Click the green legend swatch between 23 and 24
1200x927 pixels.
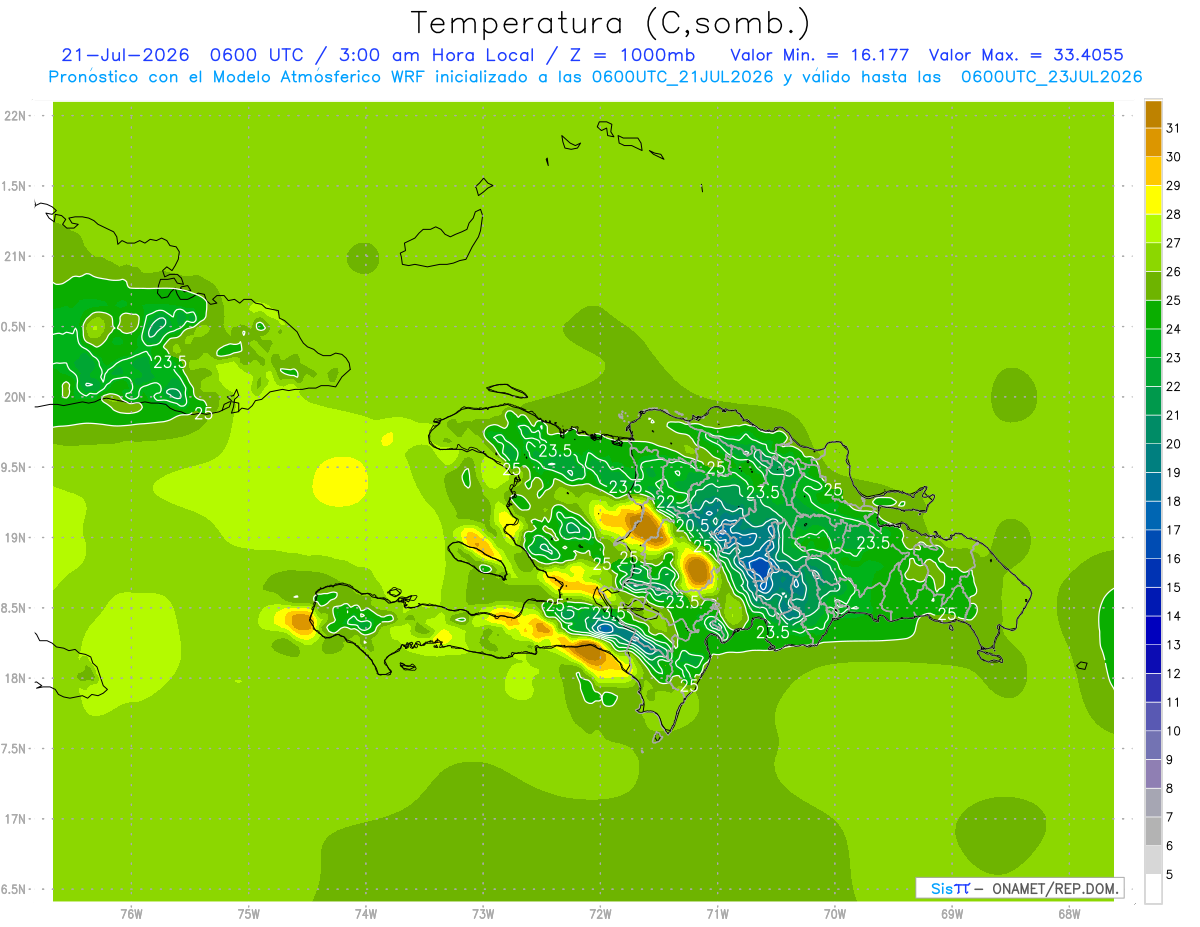[1153, 343]
